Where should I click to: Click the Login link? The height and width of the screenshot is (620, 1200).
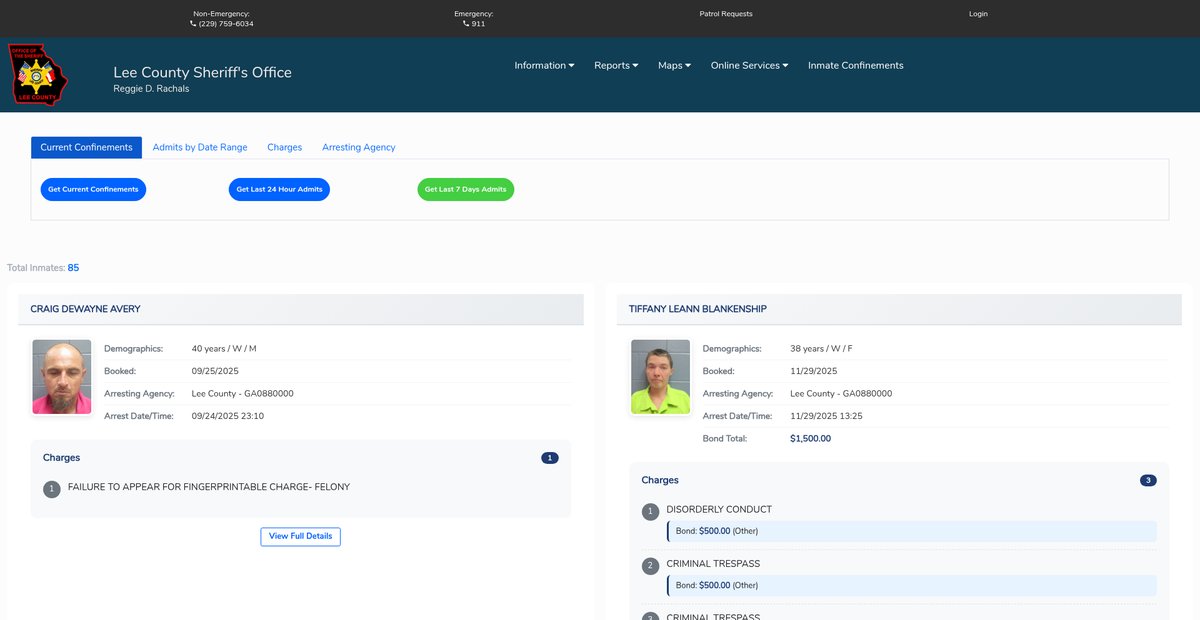pyautogui.click(x=978, y=14)
